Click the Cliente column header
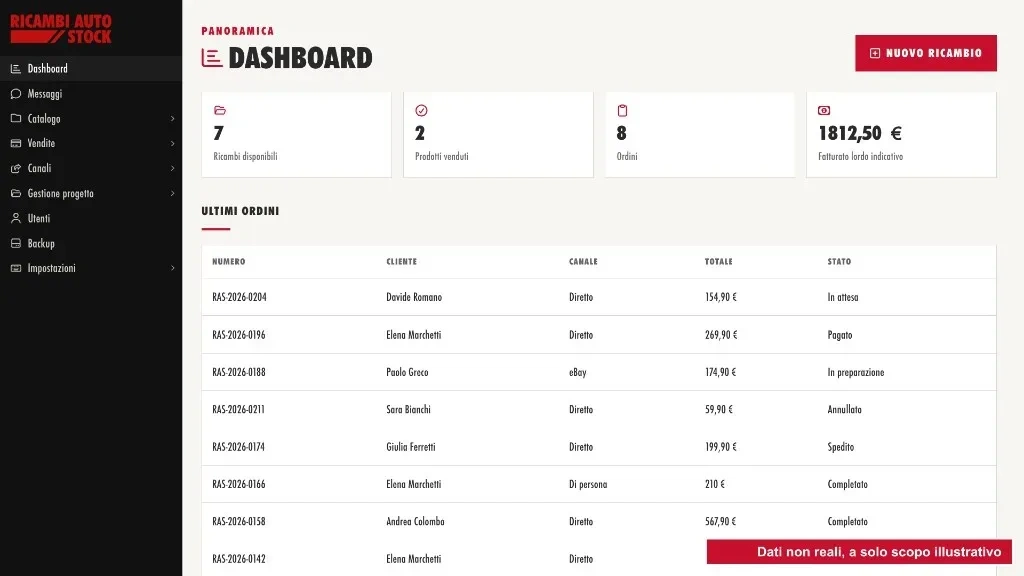This screenshot has width=1024, height=576. (x=402, y=261)
